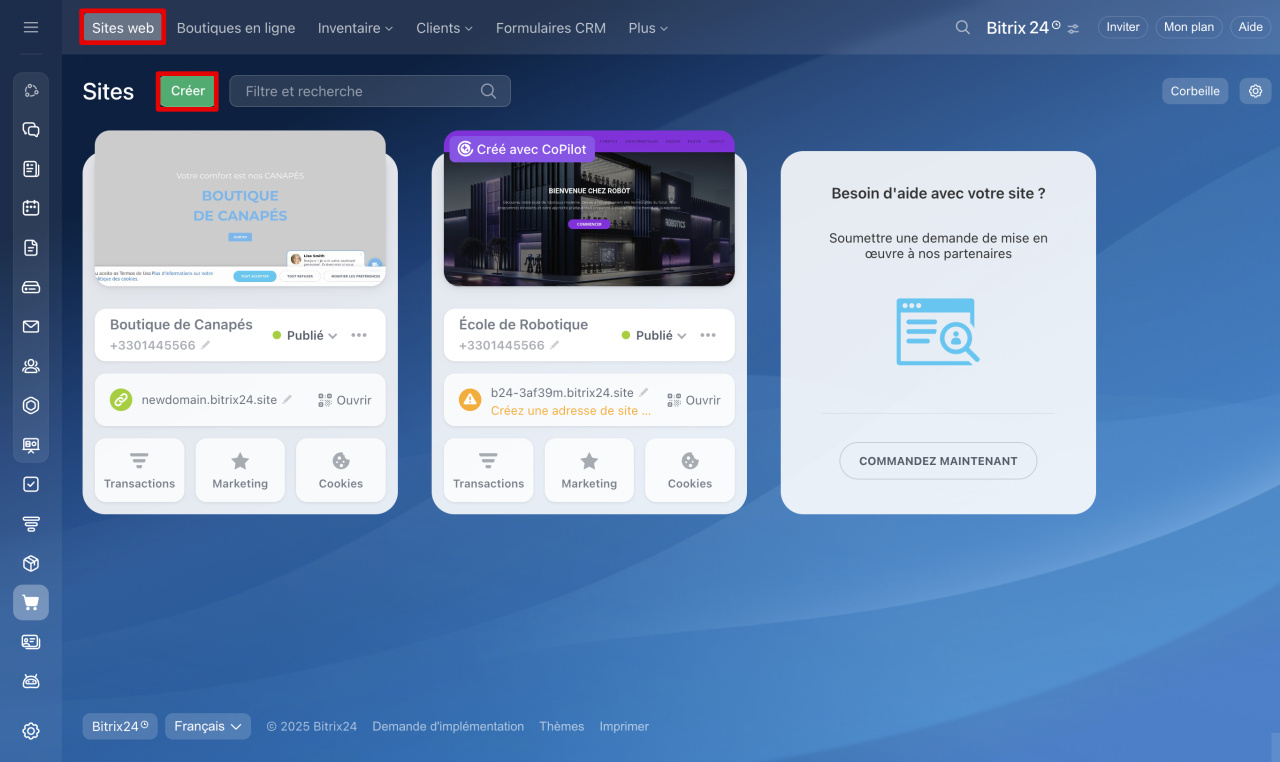This screenshot has height=762, width=1280.
Task: Click the search magnifier in the top bar
Action: 963,28
